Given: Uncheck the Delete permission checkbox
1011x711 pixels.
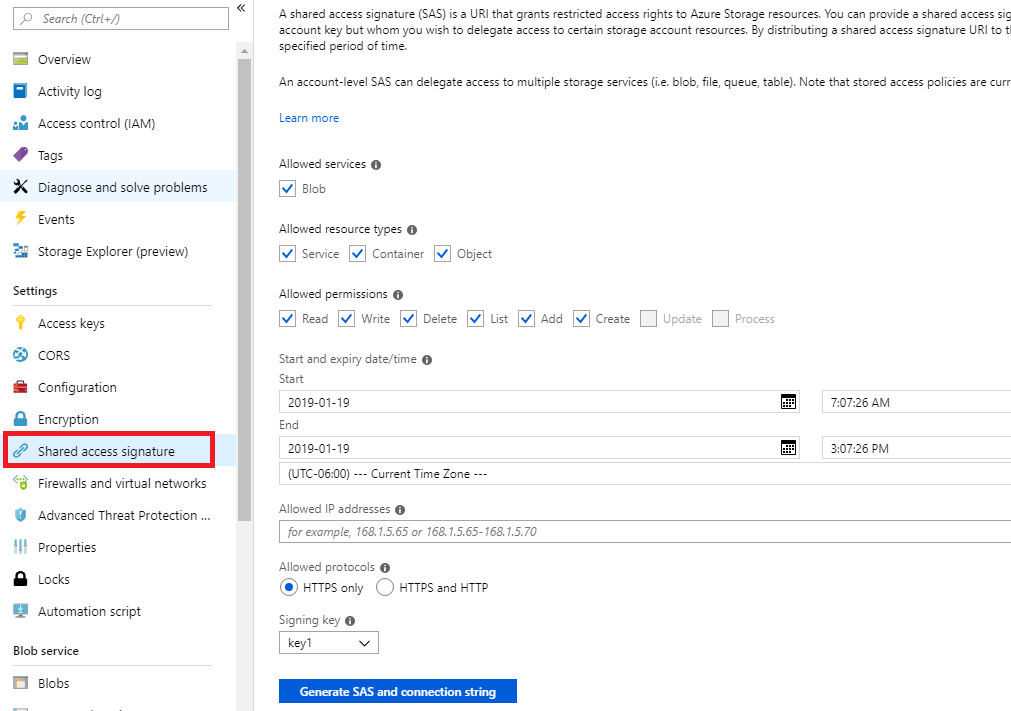Looking at the screenshot, I should (409, 319).
